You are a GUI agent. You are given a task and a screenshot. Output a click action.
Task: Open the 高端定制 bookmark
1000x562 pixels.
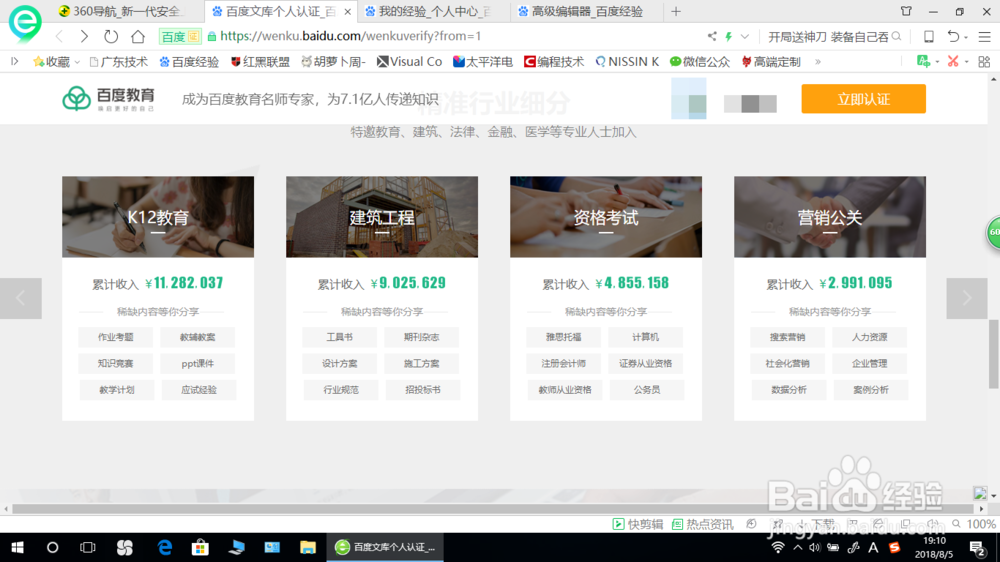click(771, 62)
